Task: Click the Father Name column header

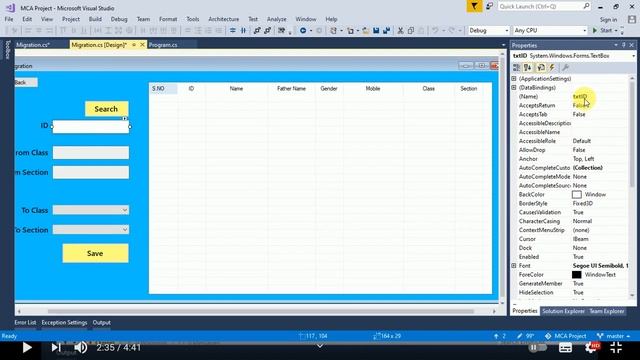Action: (291, 89)
